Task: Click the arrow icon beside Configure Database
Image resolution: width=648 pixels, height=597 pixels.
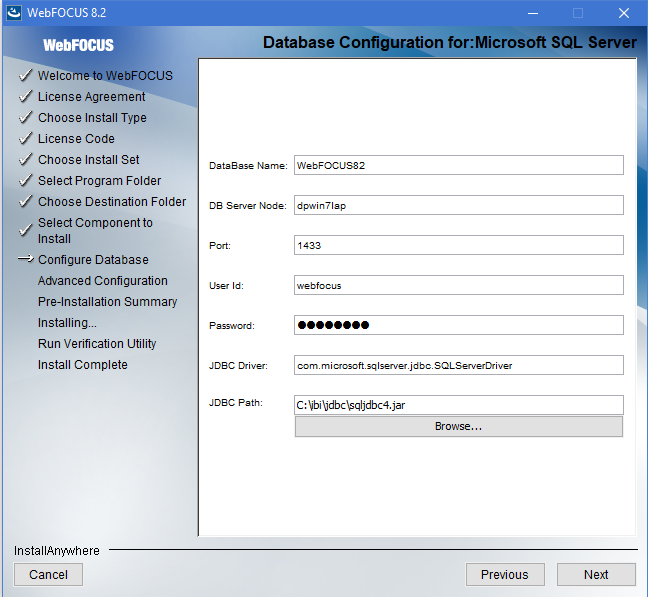Action: tap(26, 259)
